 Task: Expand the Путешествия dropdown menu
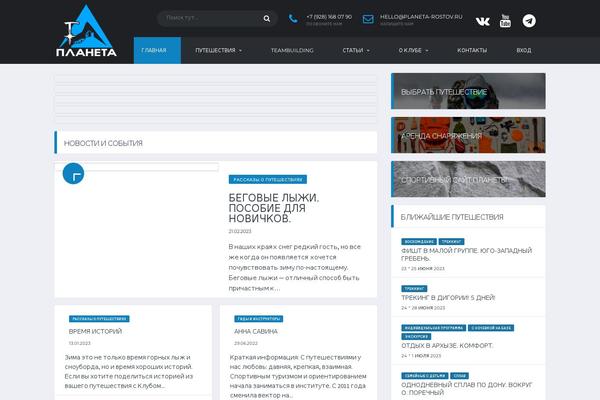coord(218,50)
